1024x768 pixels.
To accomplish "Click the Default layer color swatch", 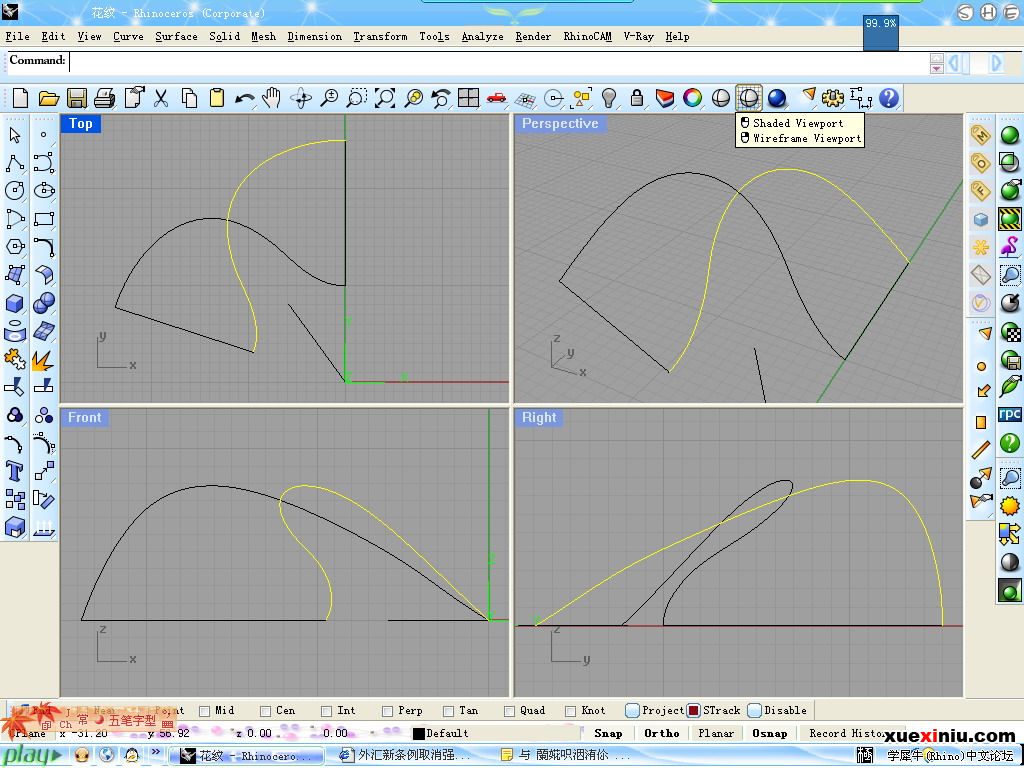I will point(419,734).
